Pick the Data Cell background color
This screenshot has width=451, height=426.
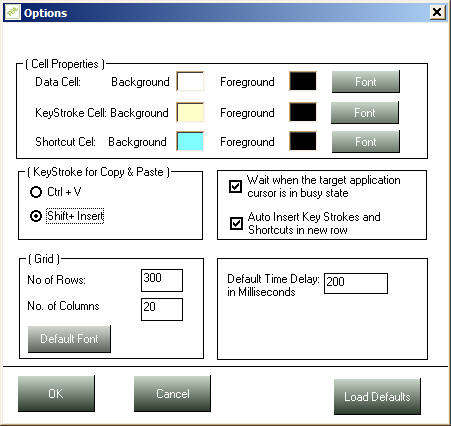(190, 81)
